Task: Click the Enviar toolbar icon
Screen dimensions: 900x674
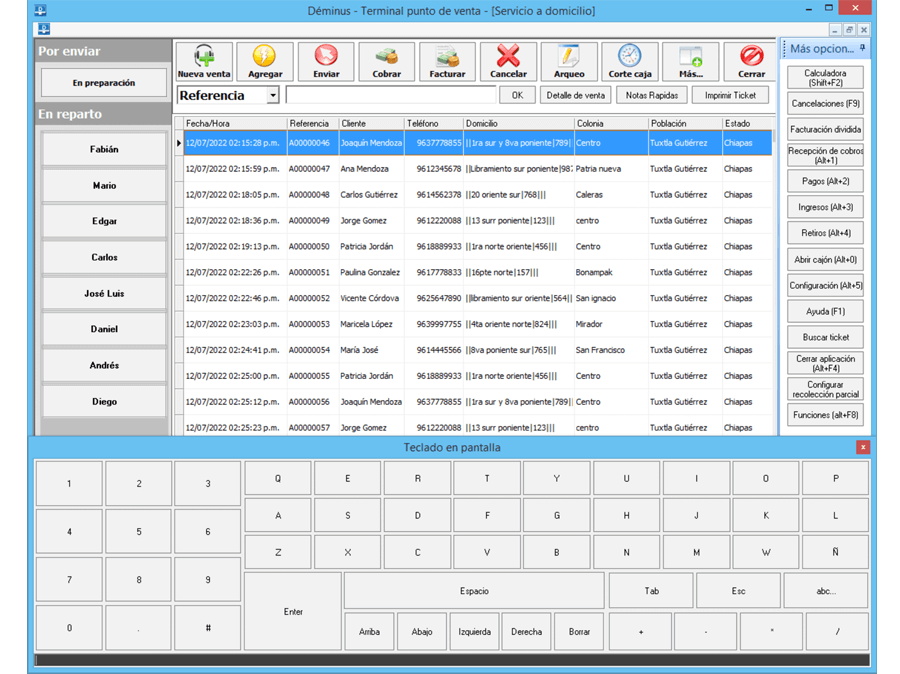Action: pyautogui.click(x=326, y=60)
